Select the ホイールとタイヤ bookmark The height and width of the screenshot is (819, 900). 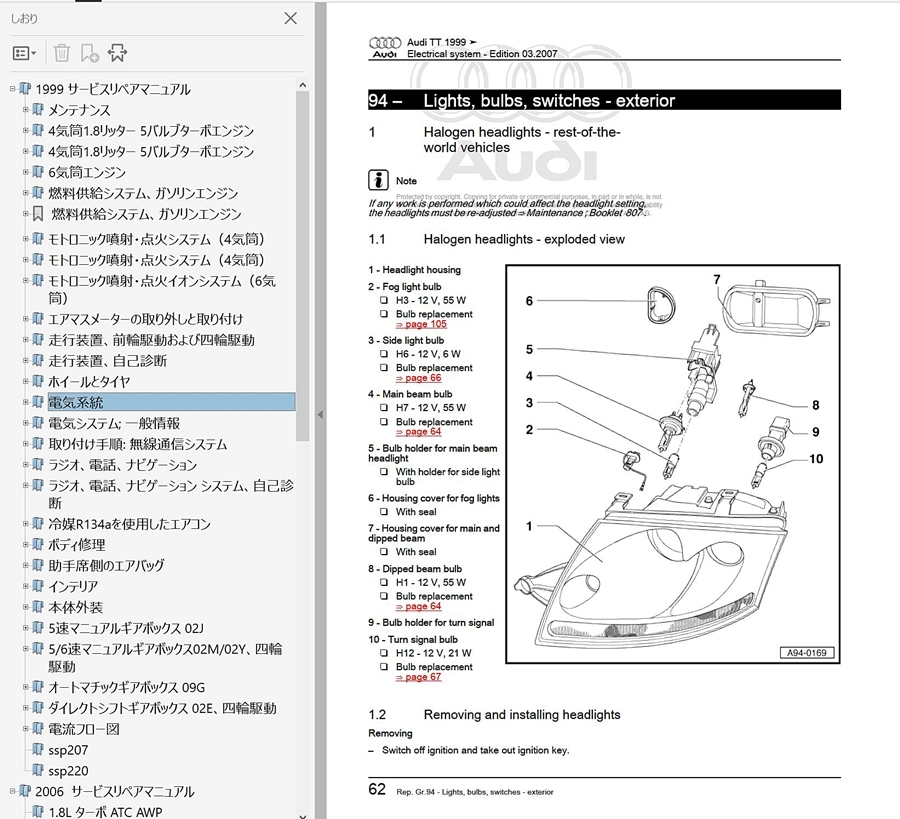89,382
